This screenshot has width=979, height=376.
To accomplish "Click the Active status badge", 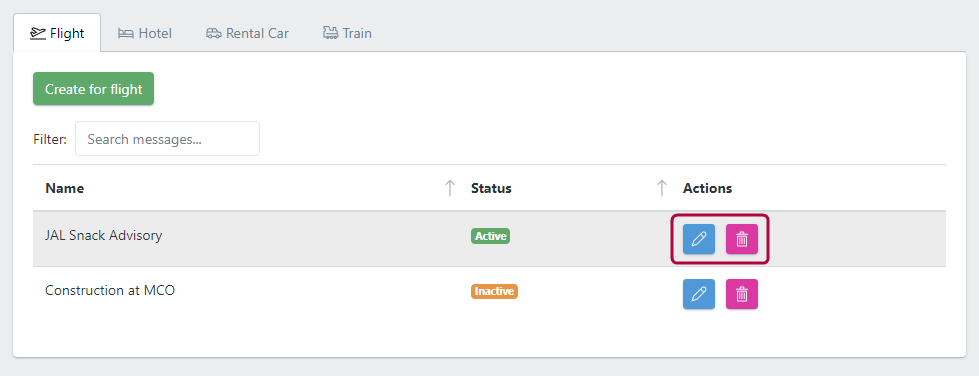I will click(x=491, y=236).
